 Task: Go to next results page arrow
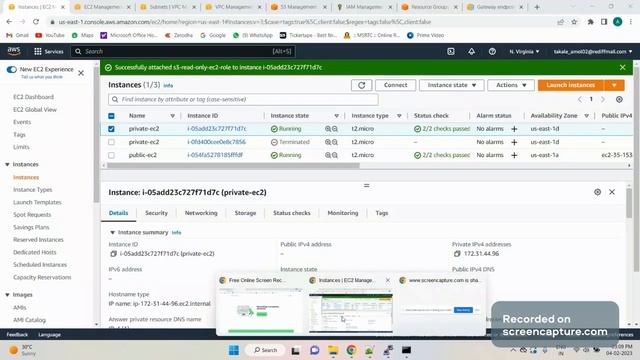tap(603, 99)
